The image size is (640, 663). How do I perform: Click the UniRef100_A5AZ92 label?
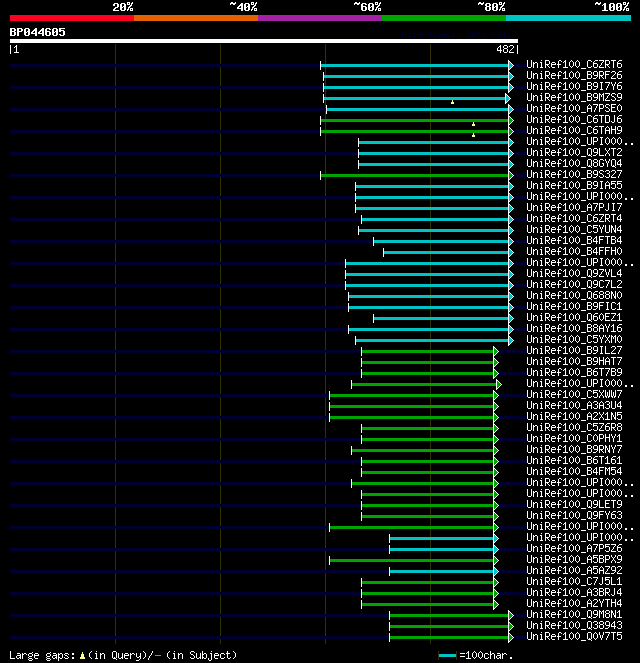(x=574, y=570)
